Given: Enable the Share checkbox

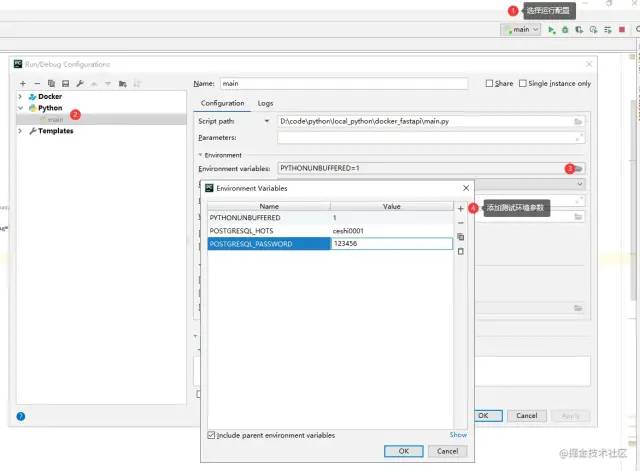Looking at the screenshot, I should (x=489, y=83).
